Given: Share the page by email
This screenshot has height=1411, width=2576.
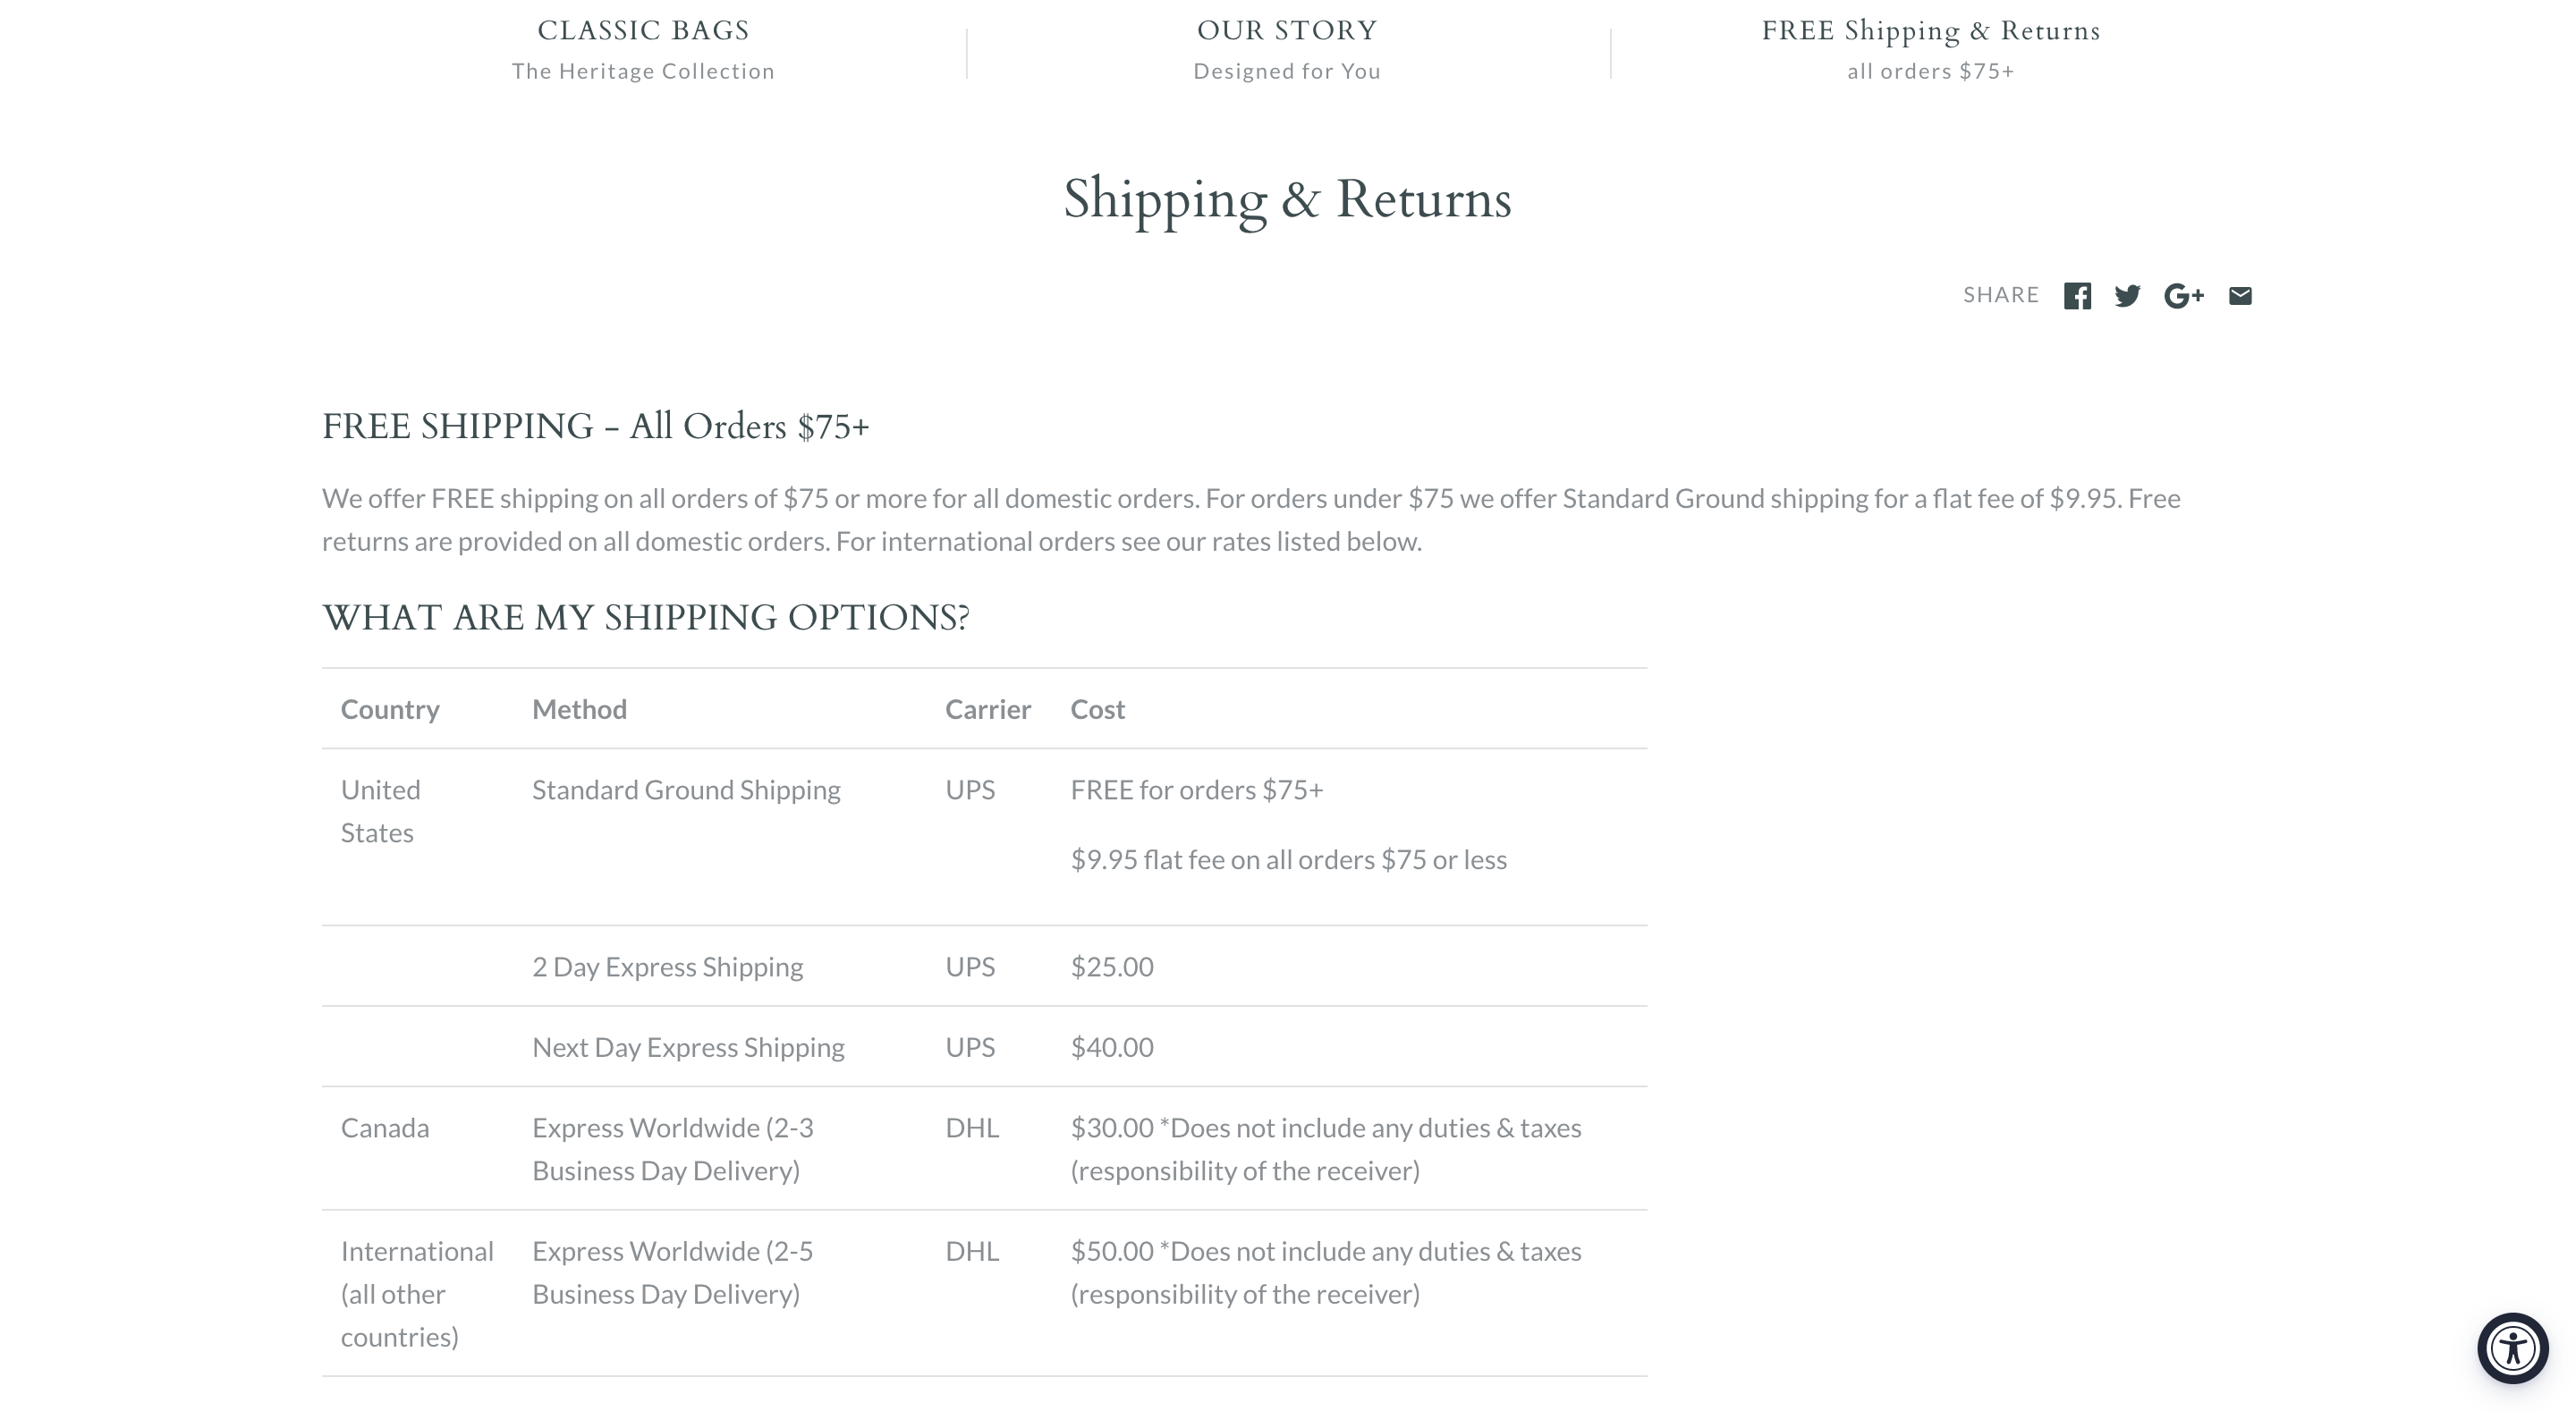Looking at the screenshot, I should (x=2240, y=296).
